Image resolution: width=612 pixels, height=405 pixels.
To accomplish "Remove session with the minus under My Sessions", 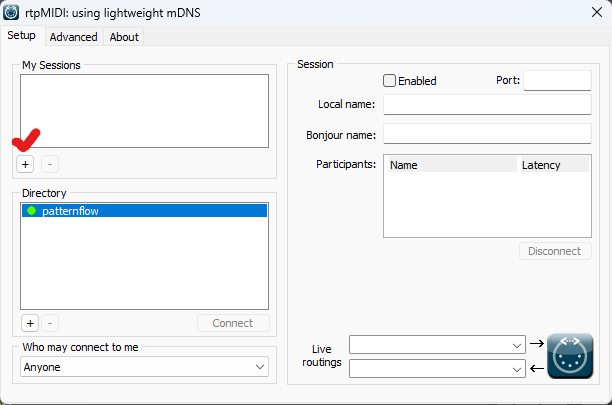I will (50, 164).
